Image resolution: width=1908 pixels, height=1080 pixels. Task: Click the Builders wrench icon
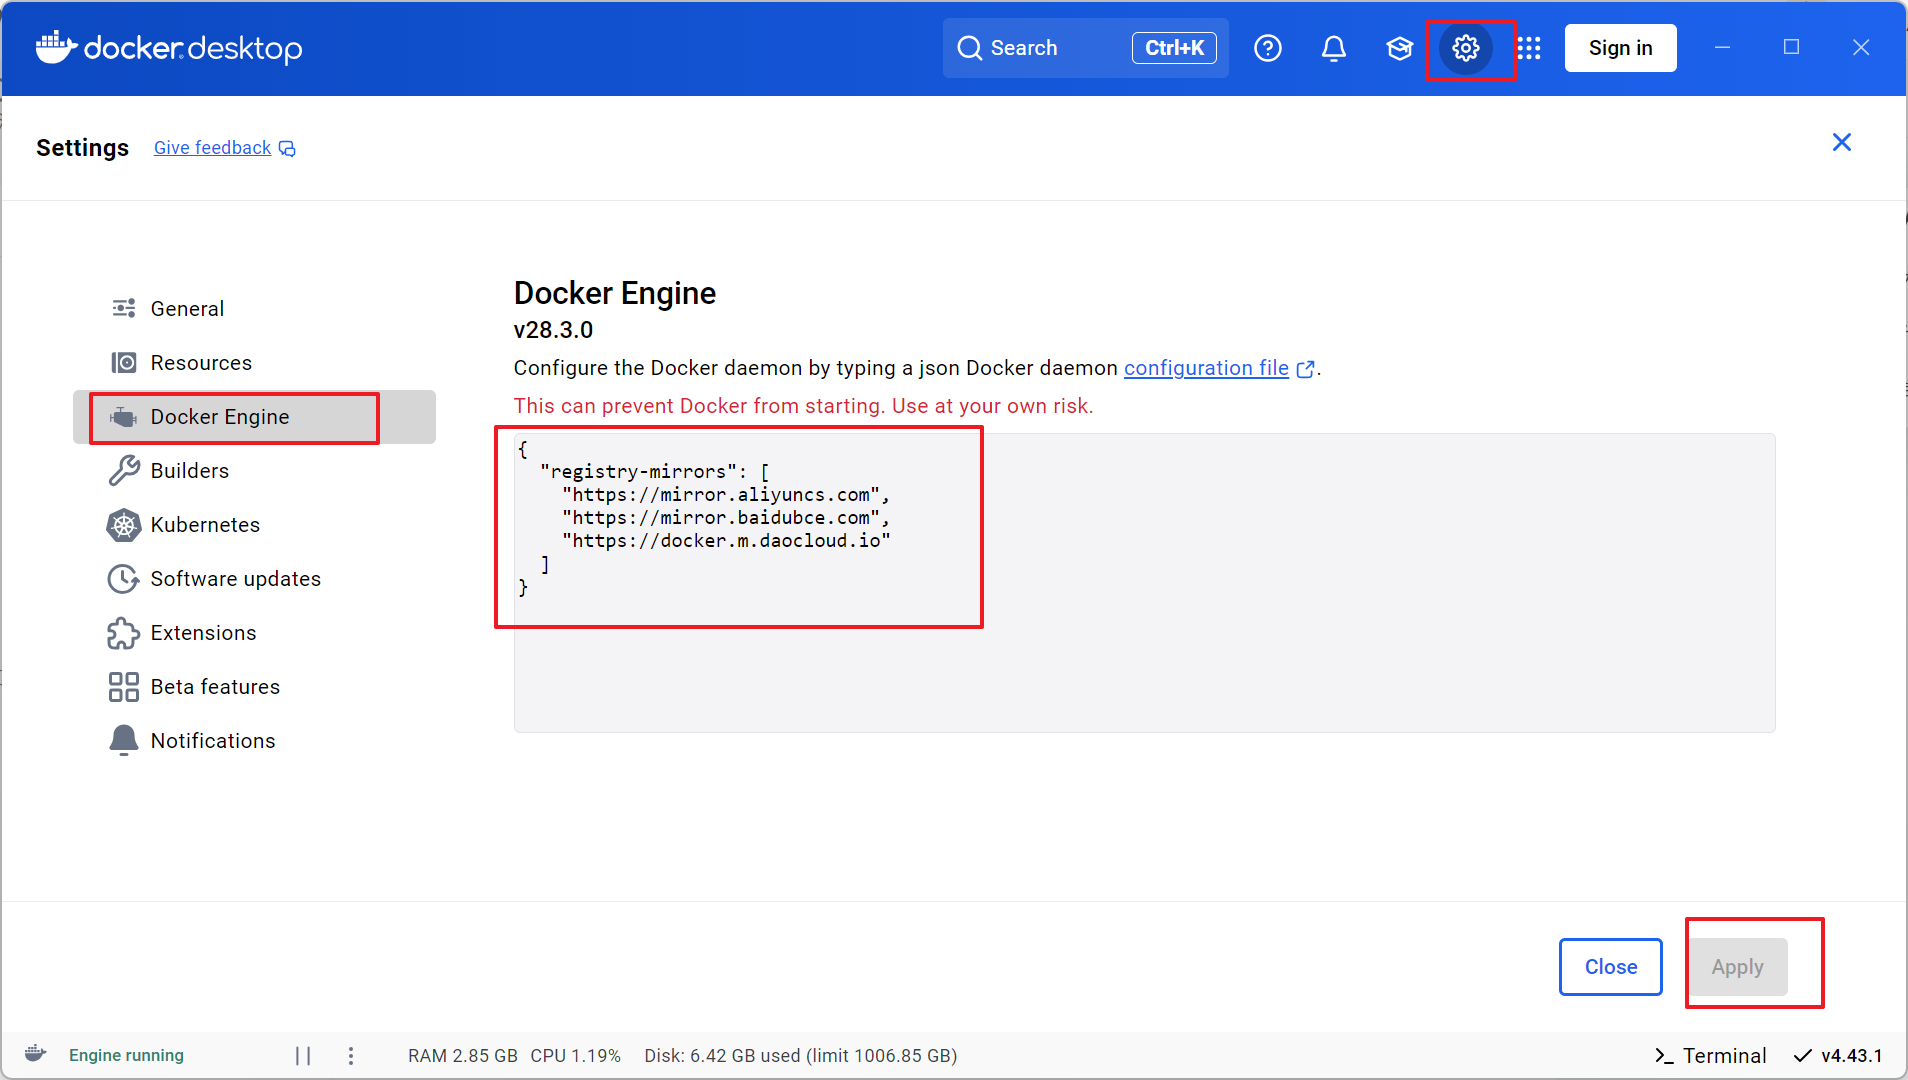coord(124,470)
